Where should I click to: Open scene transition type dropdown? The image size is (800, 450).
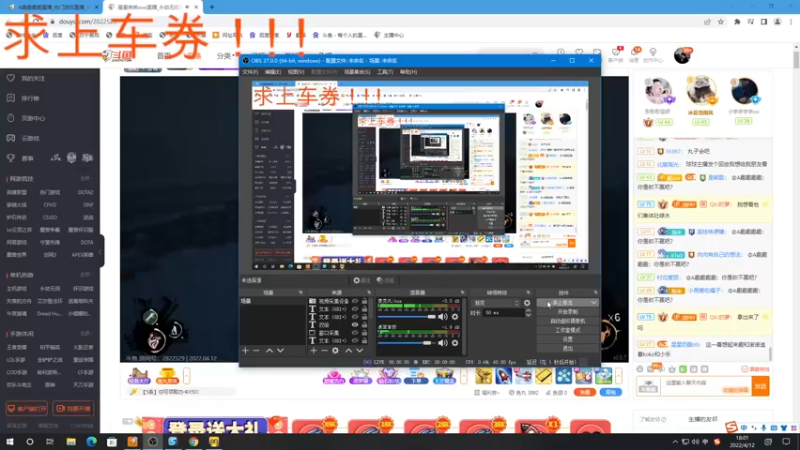(495, 303)
